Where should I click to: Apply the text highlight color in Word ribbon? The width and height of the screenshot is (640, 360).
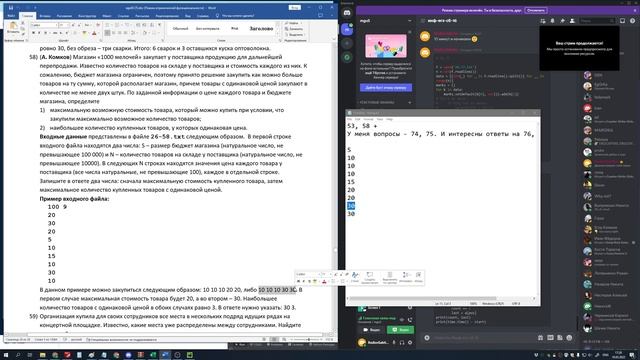pos(85,33)
